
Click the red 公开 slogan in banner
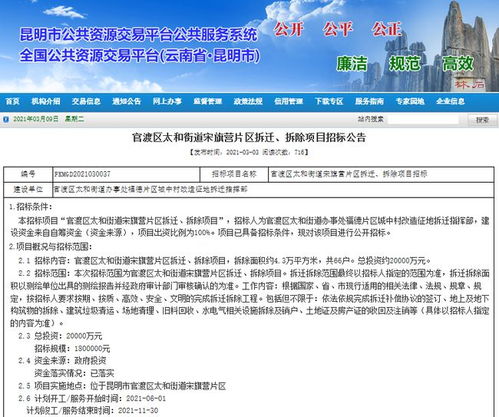tap(289, 29)
